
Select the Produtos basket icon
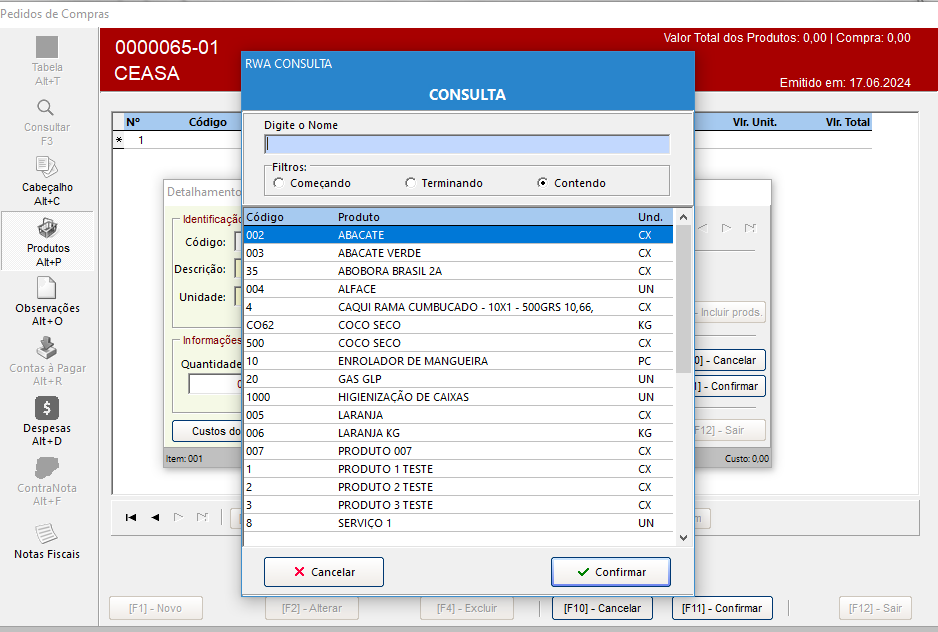tap(47, 228)
